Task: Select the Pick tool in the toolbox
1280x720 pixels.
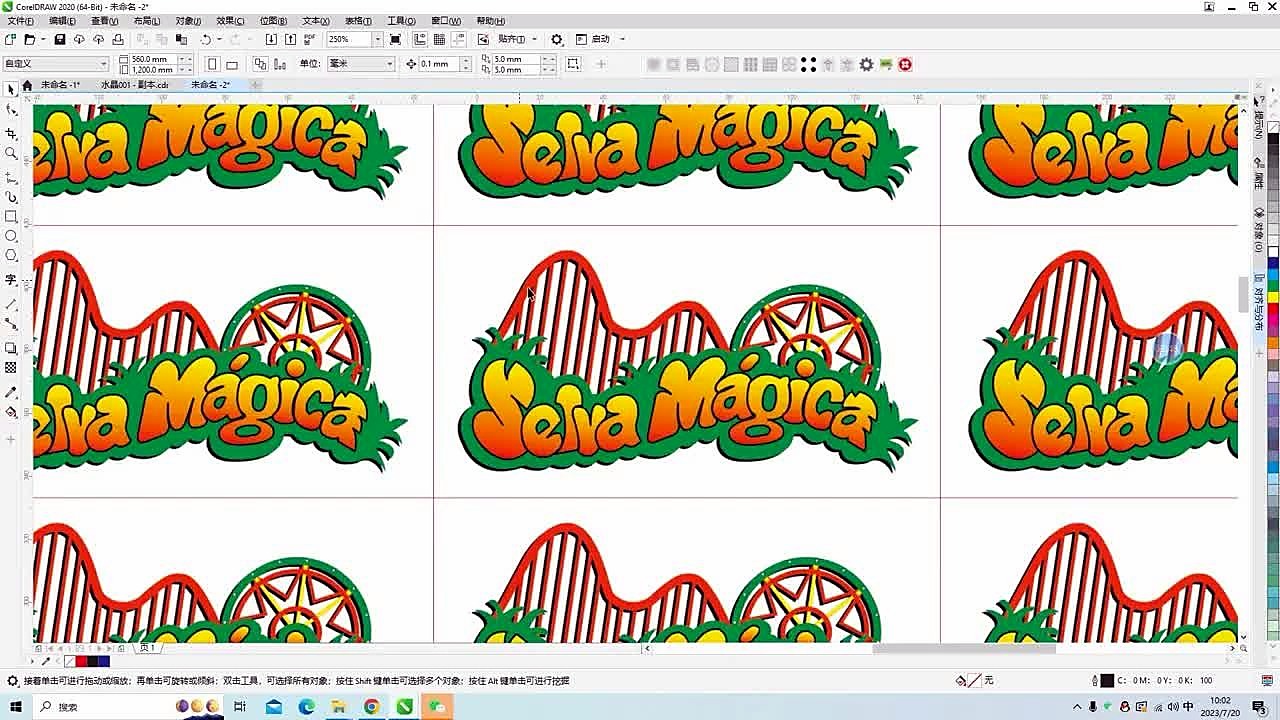Action: 11,90
